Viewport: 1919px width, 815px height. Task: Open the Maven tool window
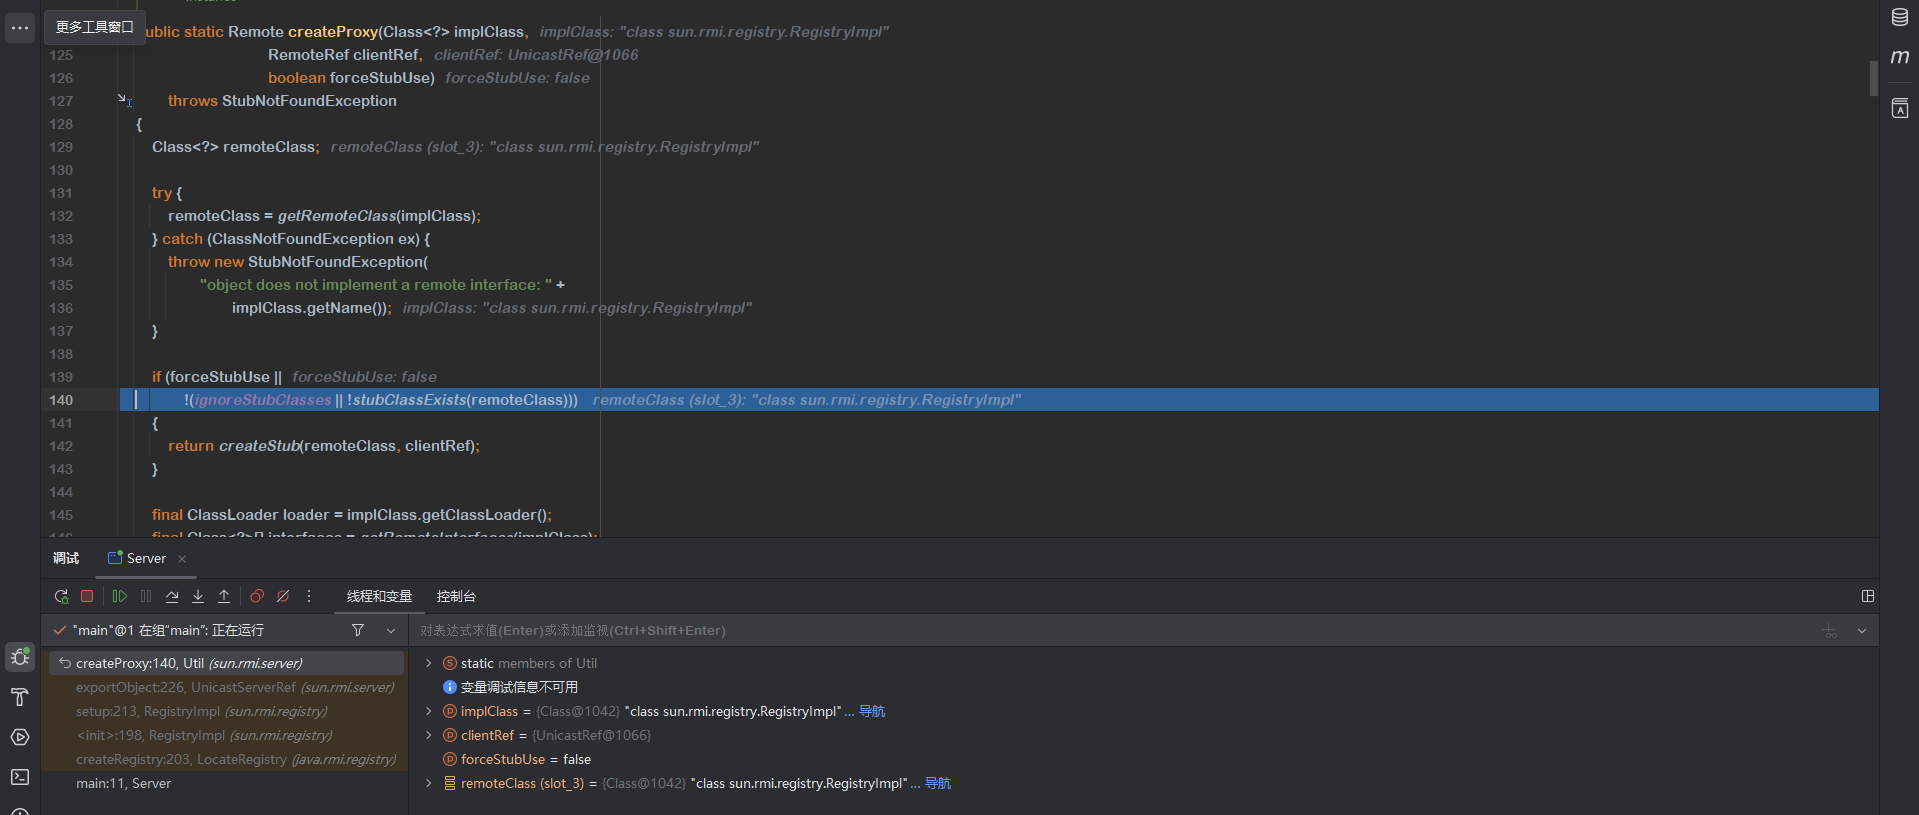(1899, 57)
